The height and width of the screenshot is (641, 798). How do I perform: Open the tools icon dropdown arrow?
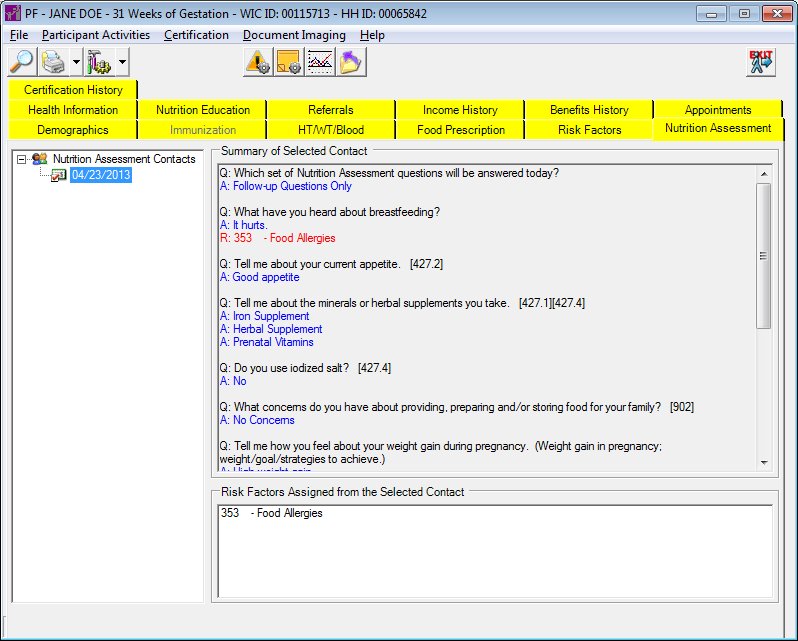[123, 62]
